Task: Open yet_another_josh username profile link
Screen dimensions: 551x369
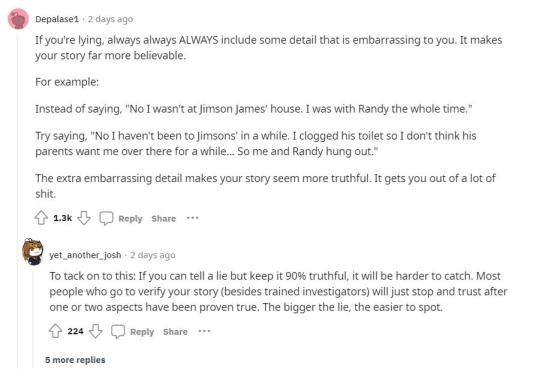Action: (85, 255)
